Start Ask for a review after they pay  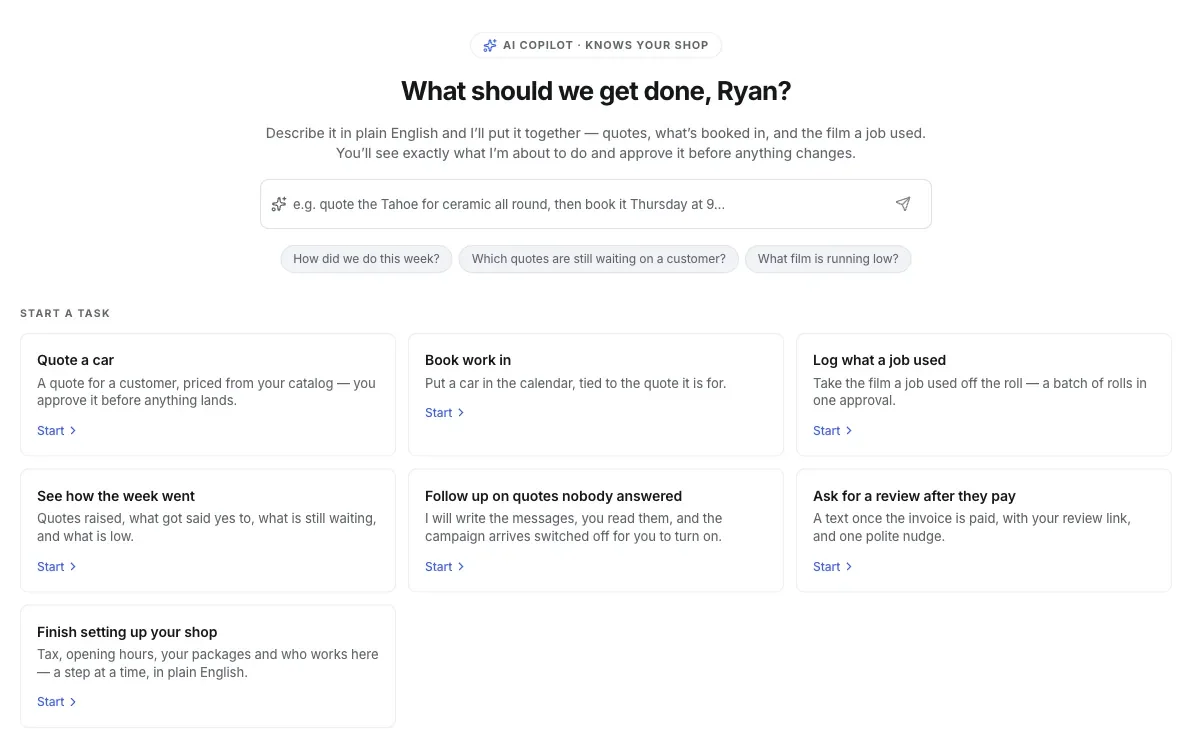pos(833,567)
